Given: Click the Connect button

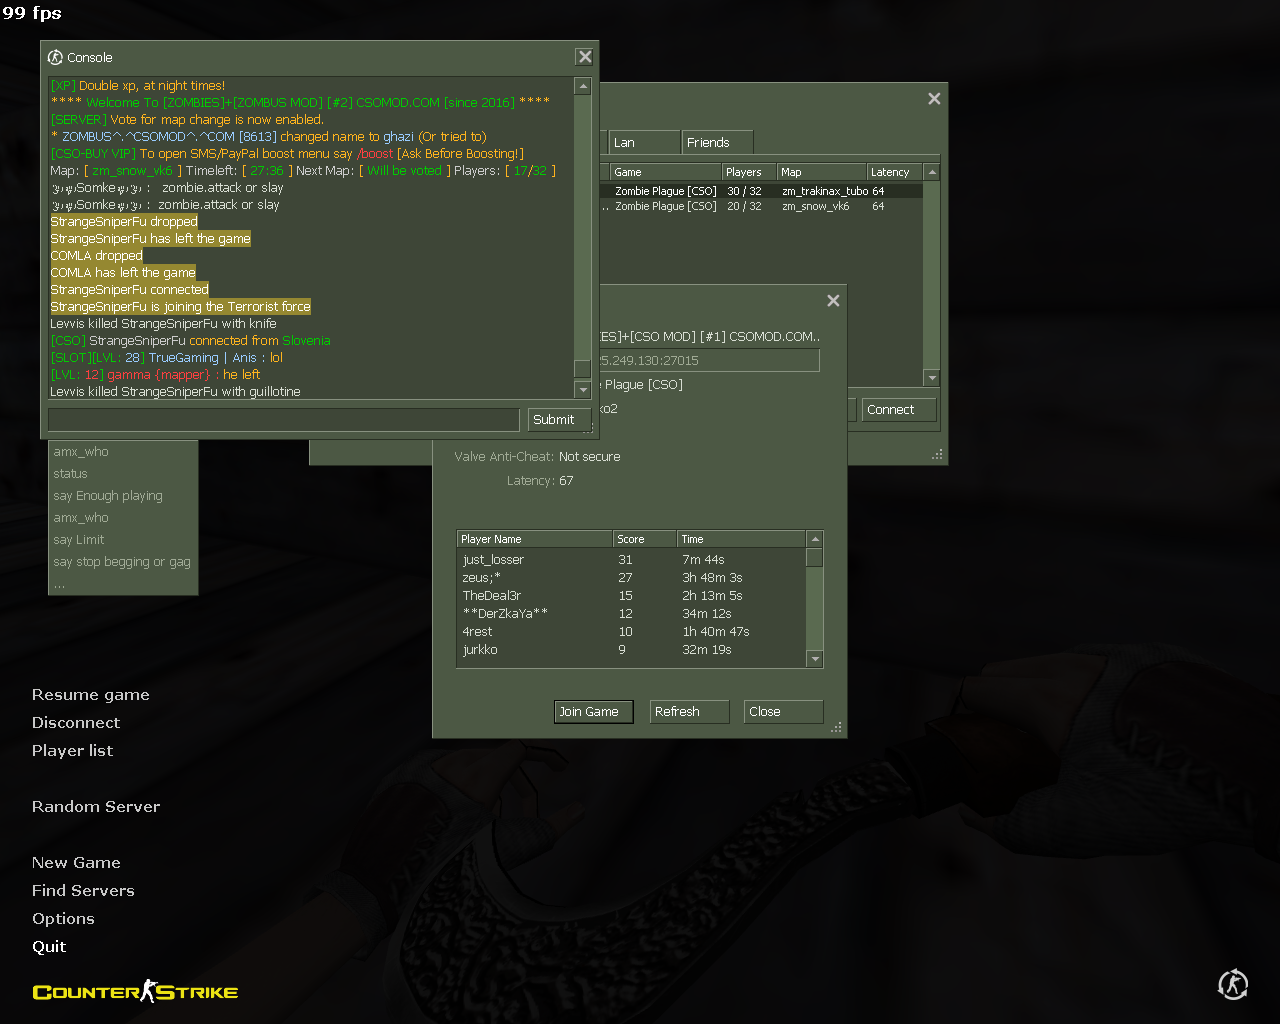Looking at the screenshot, I should (898, 410).
